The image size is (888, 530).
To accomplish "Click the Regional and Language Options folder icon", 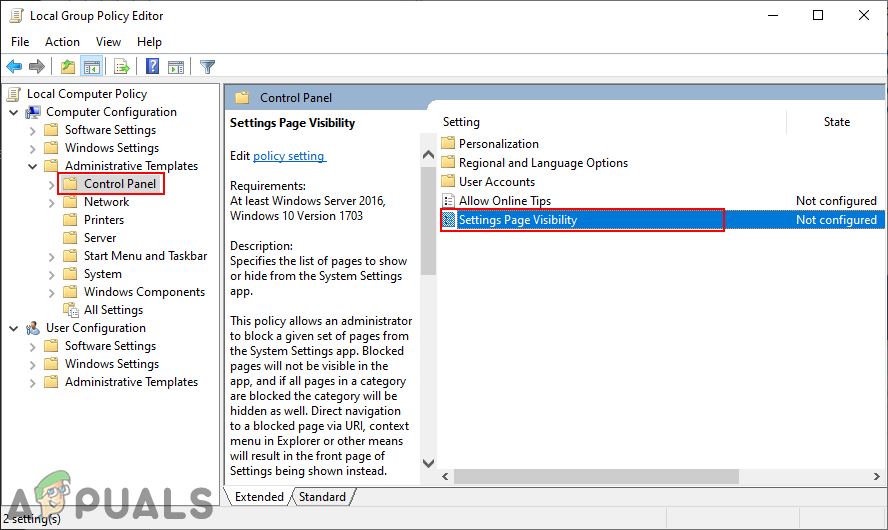I will [449, 163].
